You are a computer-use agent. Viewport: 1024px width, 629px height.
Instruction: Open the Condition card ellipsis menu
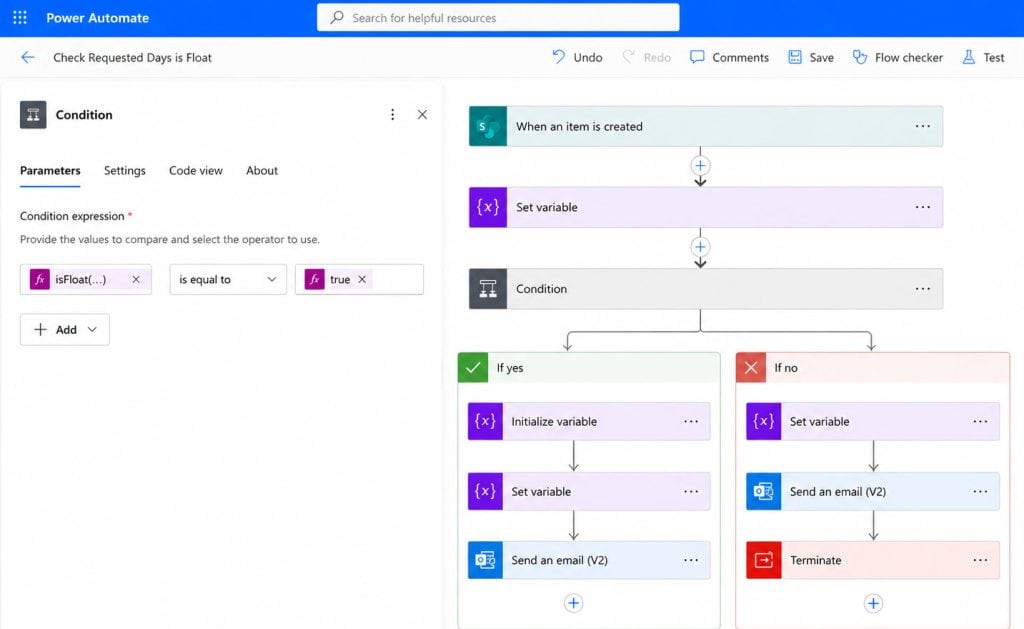point(922,289)
